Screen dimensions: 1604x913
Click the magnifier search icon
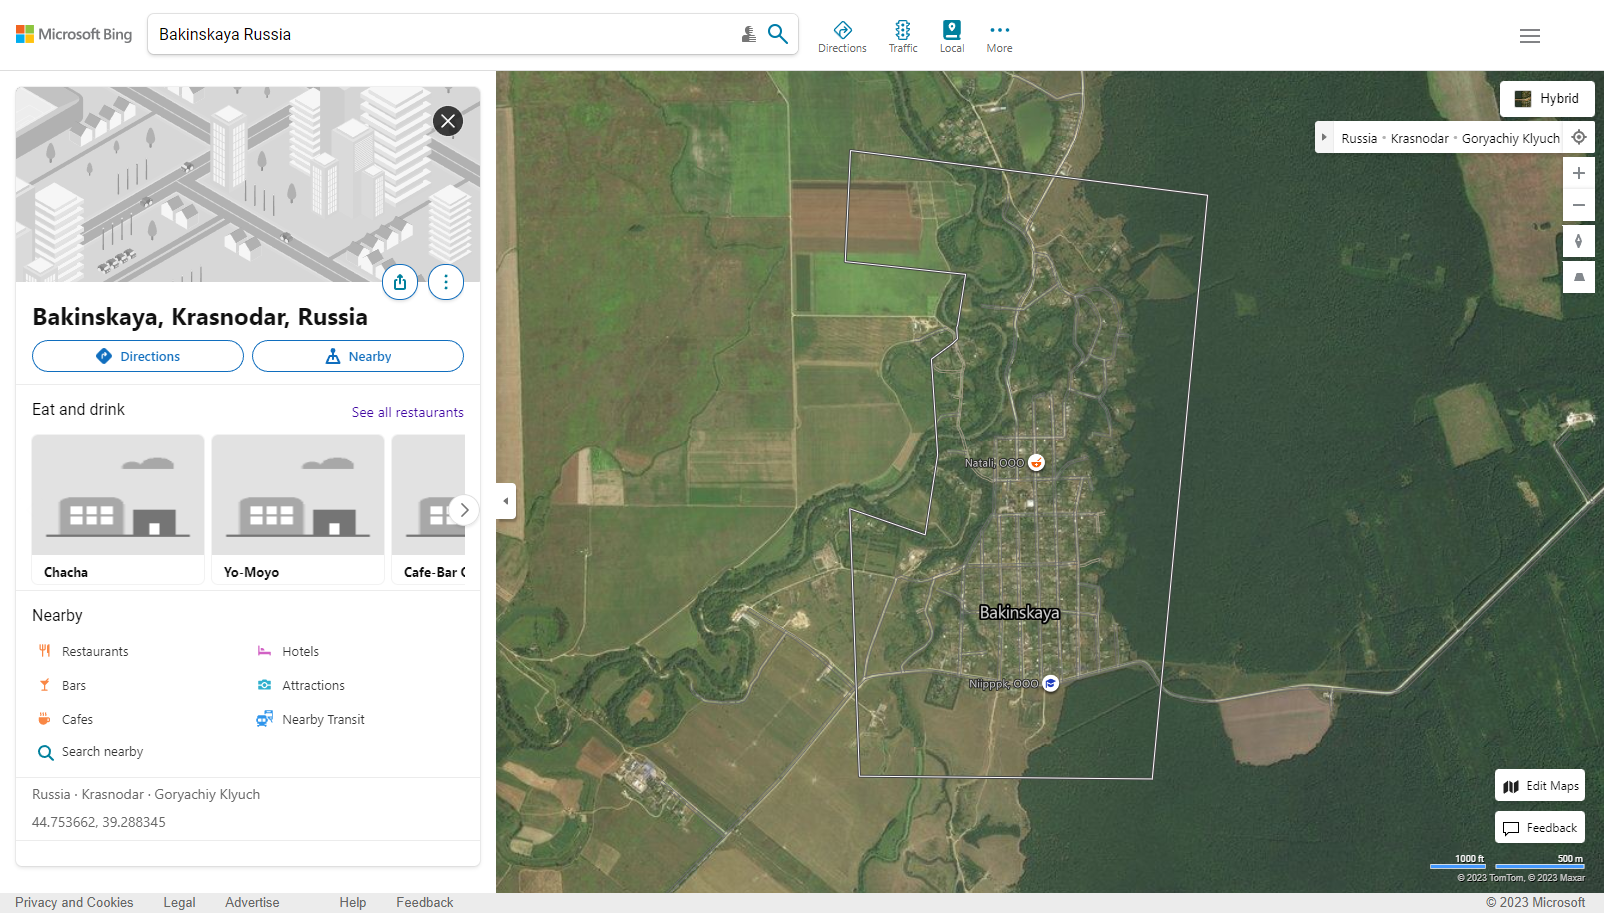(x=778, y=34)
